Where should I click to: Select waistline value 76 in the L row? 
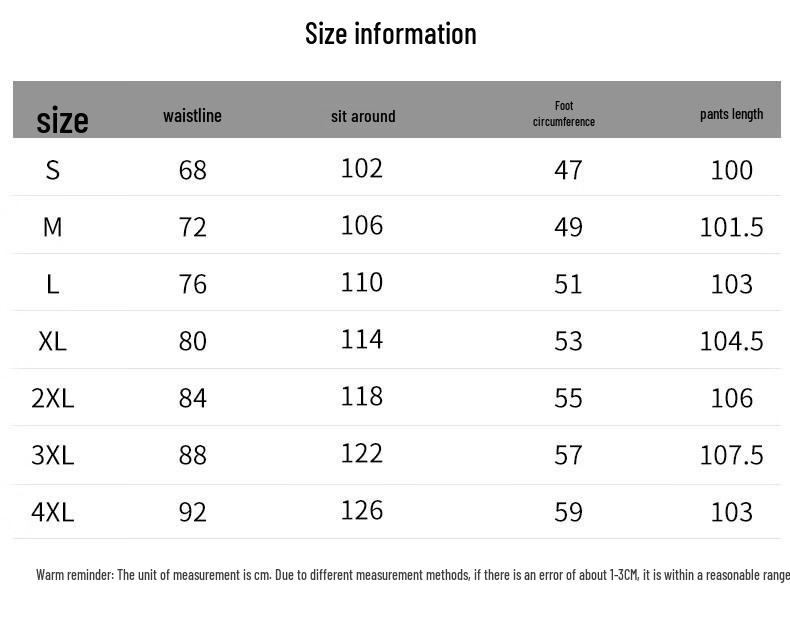192,284
